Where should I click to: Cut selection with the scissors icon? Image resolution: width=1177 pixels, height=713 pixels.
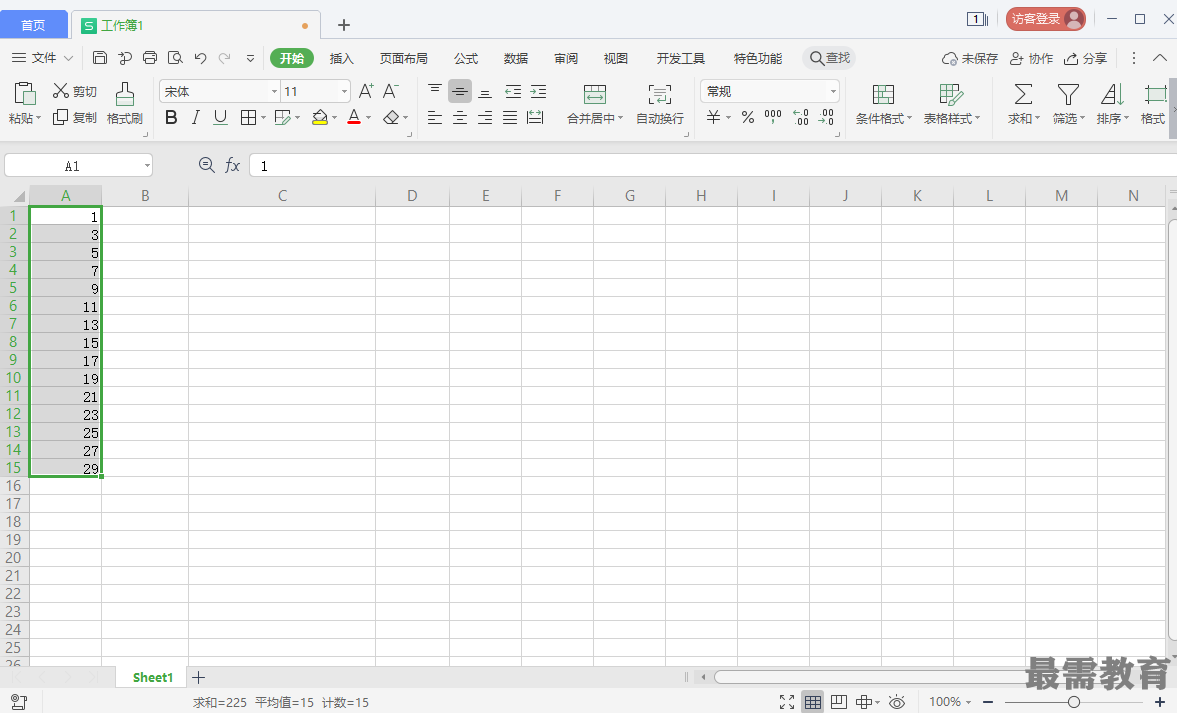point(61,91)
